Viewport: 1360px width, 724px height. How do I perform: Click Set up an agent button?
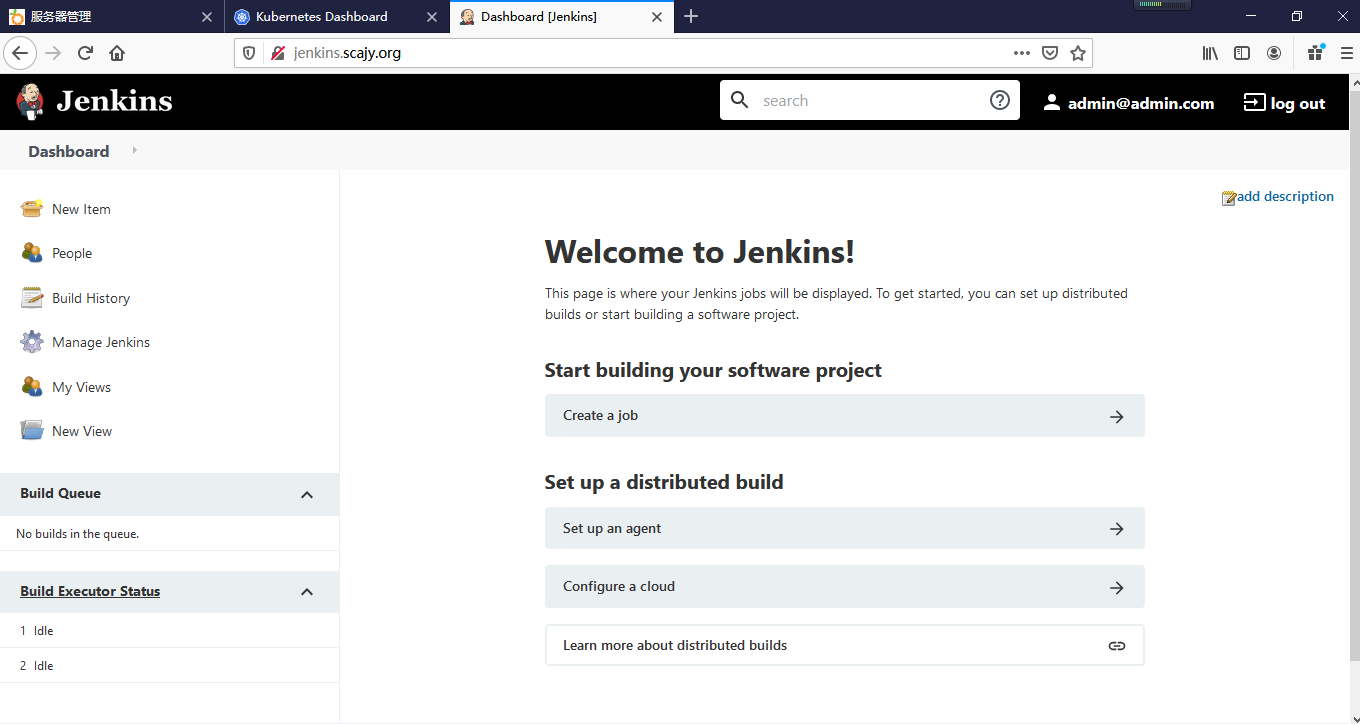(x=844, y=529)
